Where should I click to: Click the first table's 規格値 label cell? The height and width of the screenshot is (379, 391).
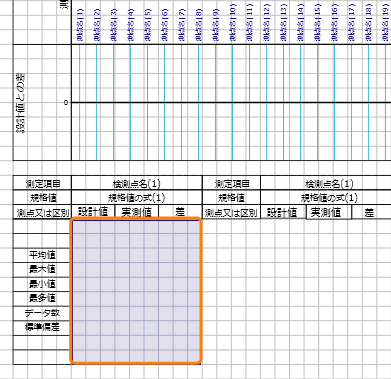43,198
